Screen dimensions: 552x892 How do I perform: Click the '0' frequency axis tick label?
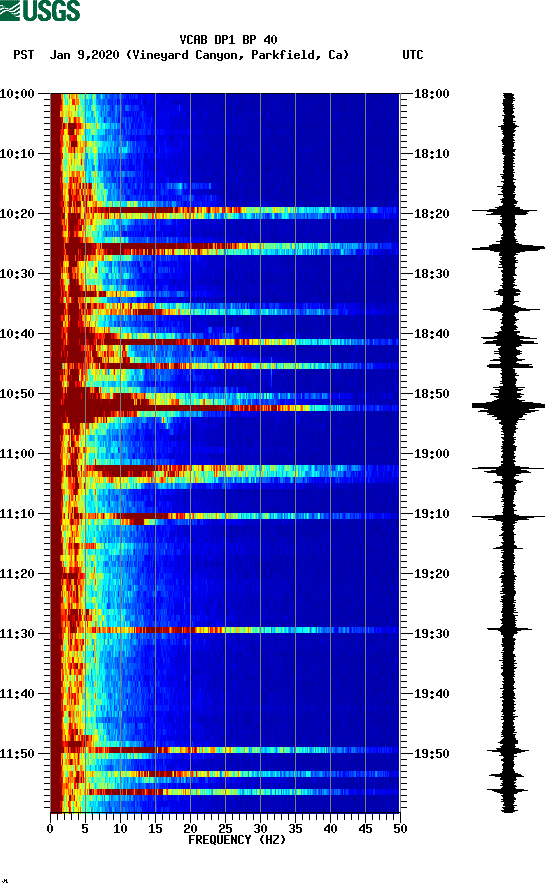pos(50,828)
